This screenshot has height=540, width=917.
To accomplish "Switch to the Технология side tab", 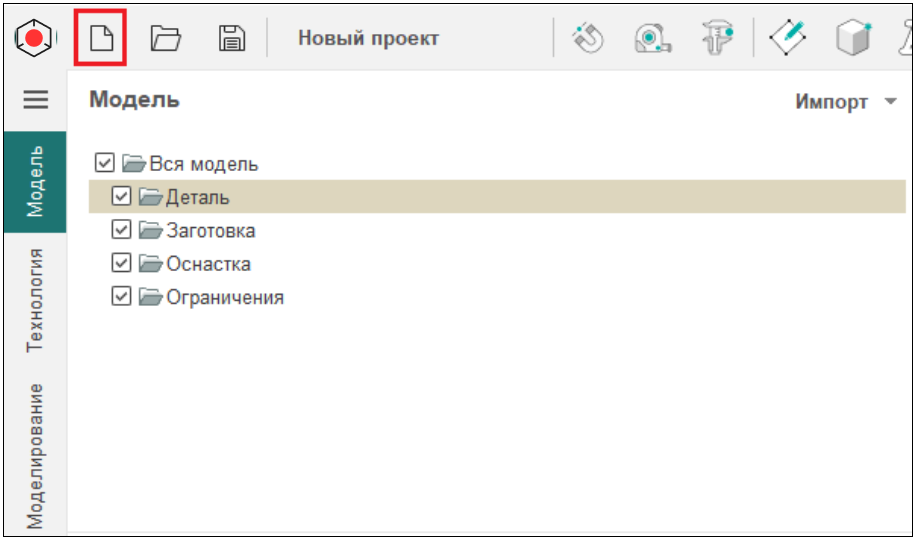I will coord(36,300).
